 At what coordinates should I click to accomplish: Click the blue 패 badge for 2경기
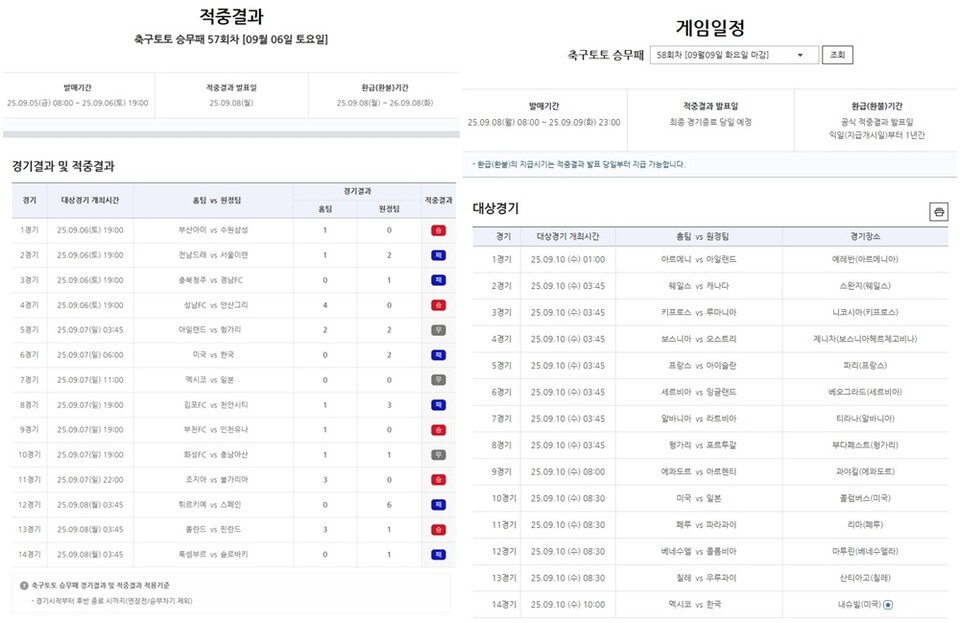click(438, 254)
